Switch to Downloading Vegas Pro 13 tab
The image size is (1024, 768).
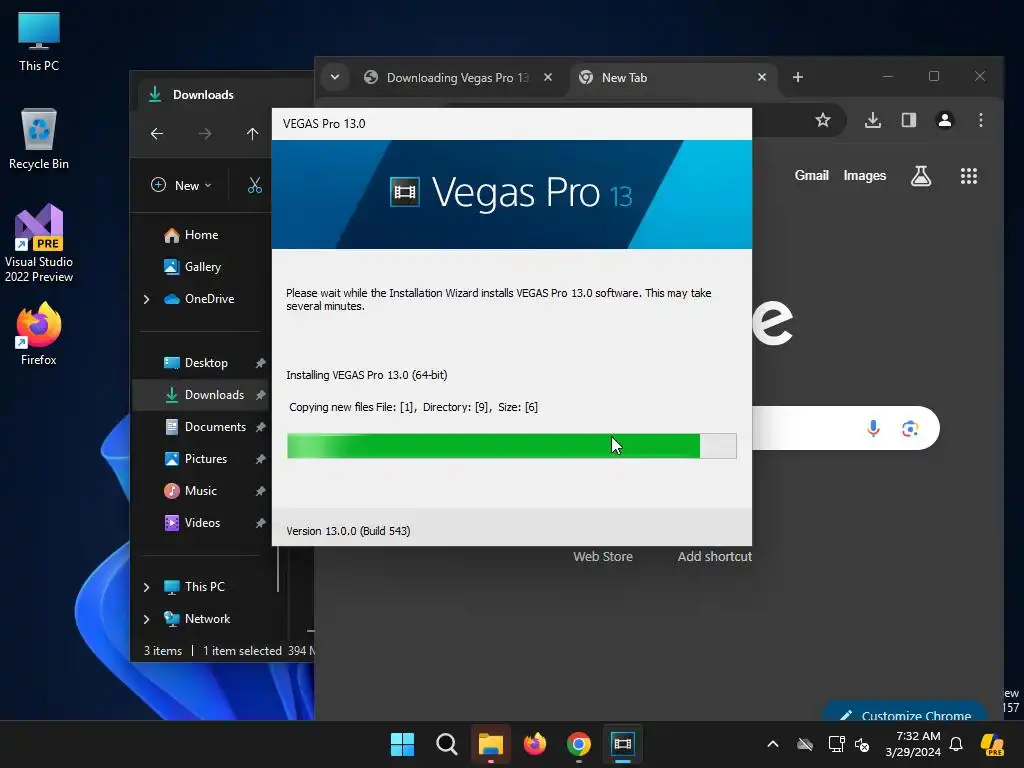tap(457, 78)
